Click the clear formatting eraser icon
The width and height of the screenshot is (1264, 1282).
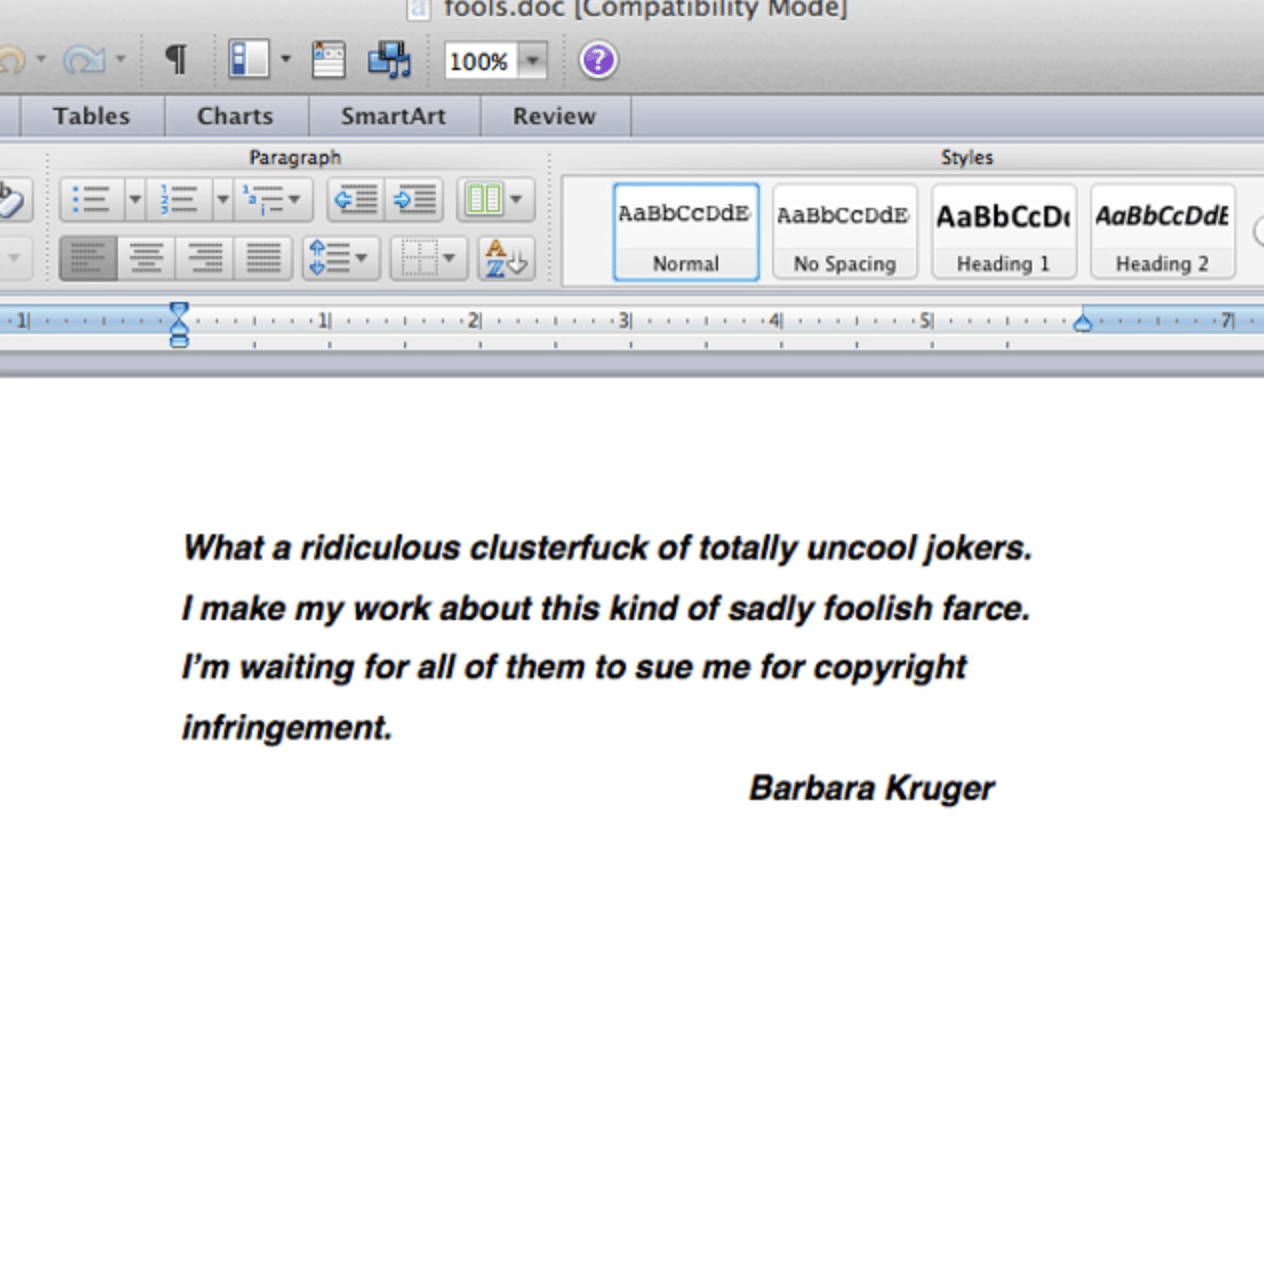point(10,200)
